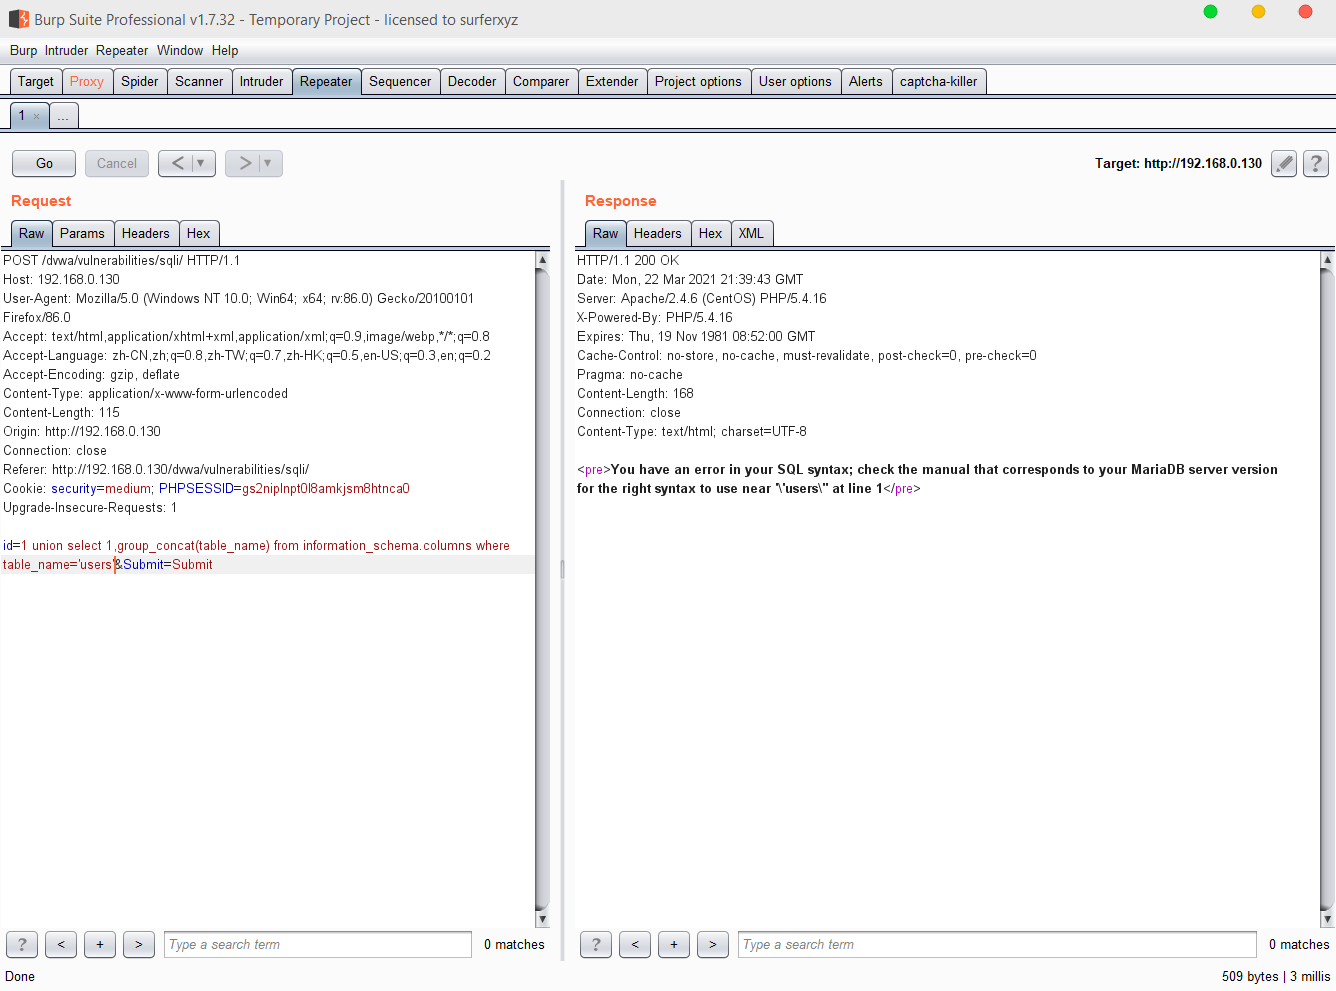Viewport: 1336px width, 991px height.
Task: Open history back dropdown arrow
Action: (201, 163)
